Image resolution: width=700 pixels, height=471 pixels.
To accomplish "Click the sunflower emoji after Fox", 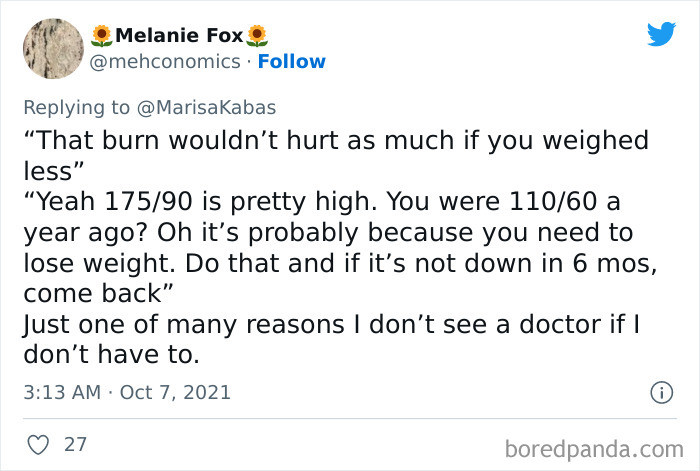I will pyautogui.click(x=258, y=36).
